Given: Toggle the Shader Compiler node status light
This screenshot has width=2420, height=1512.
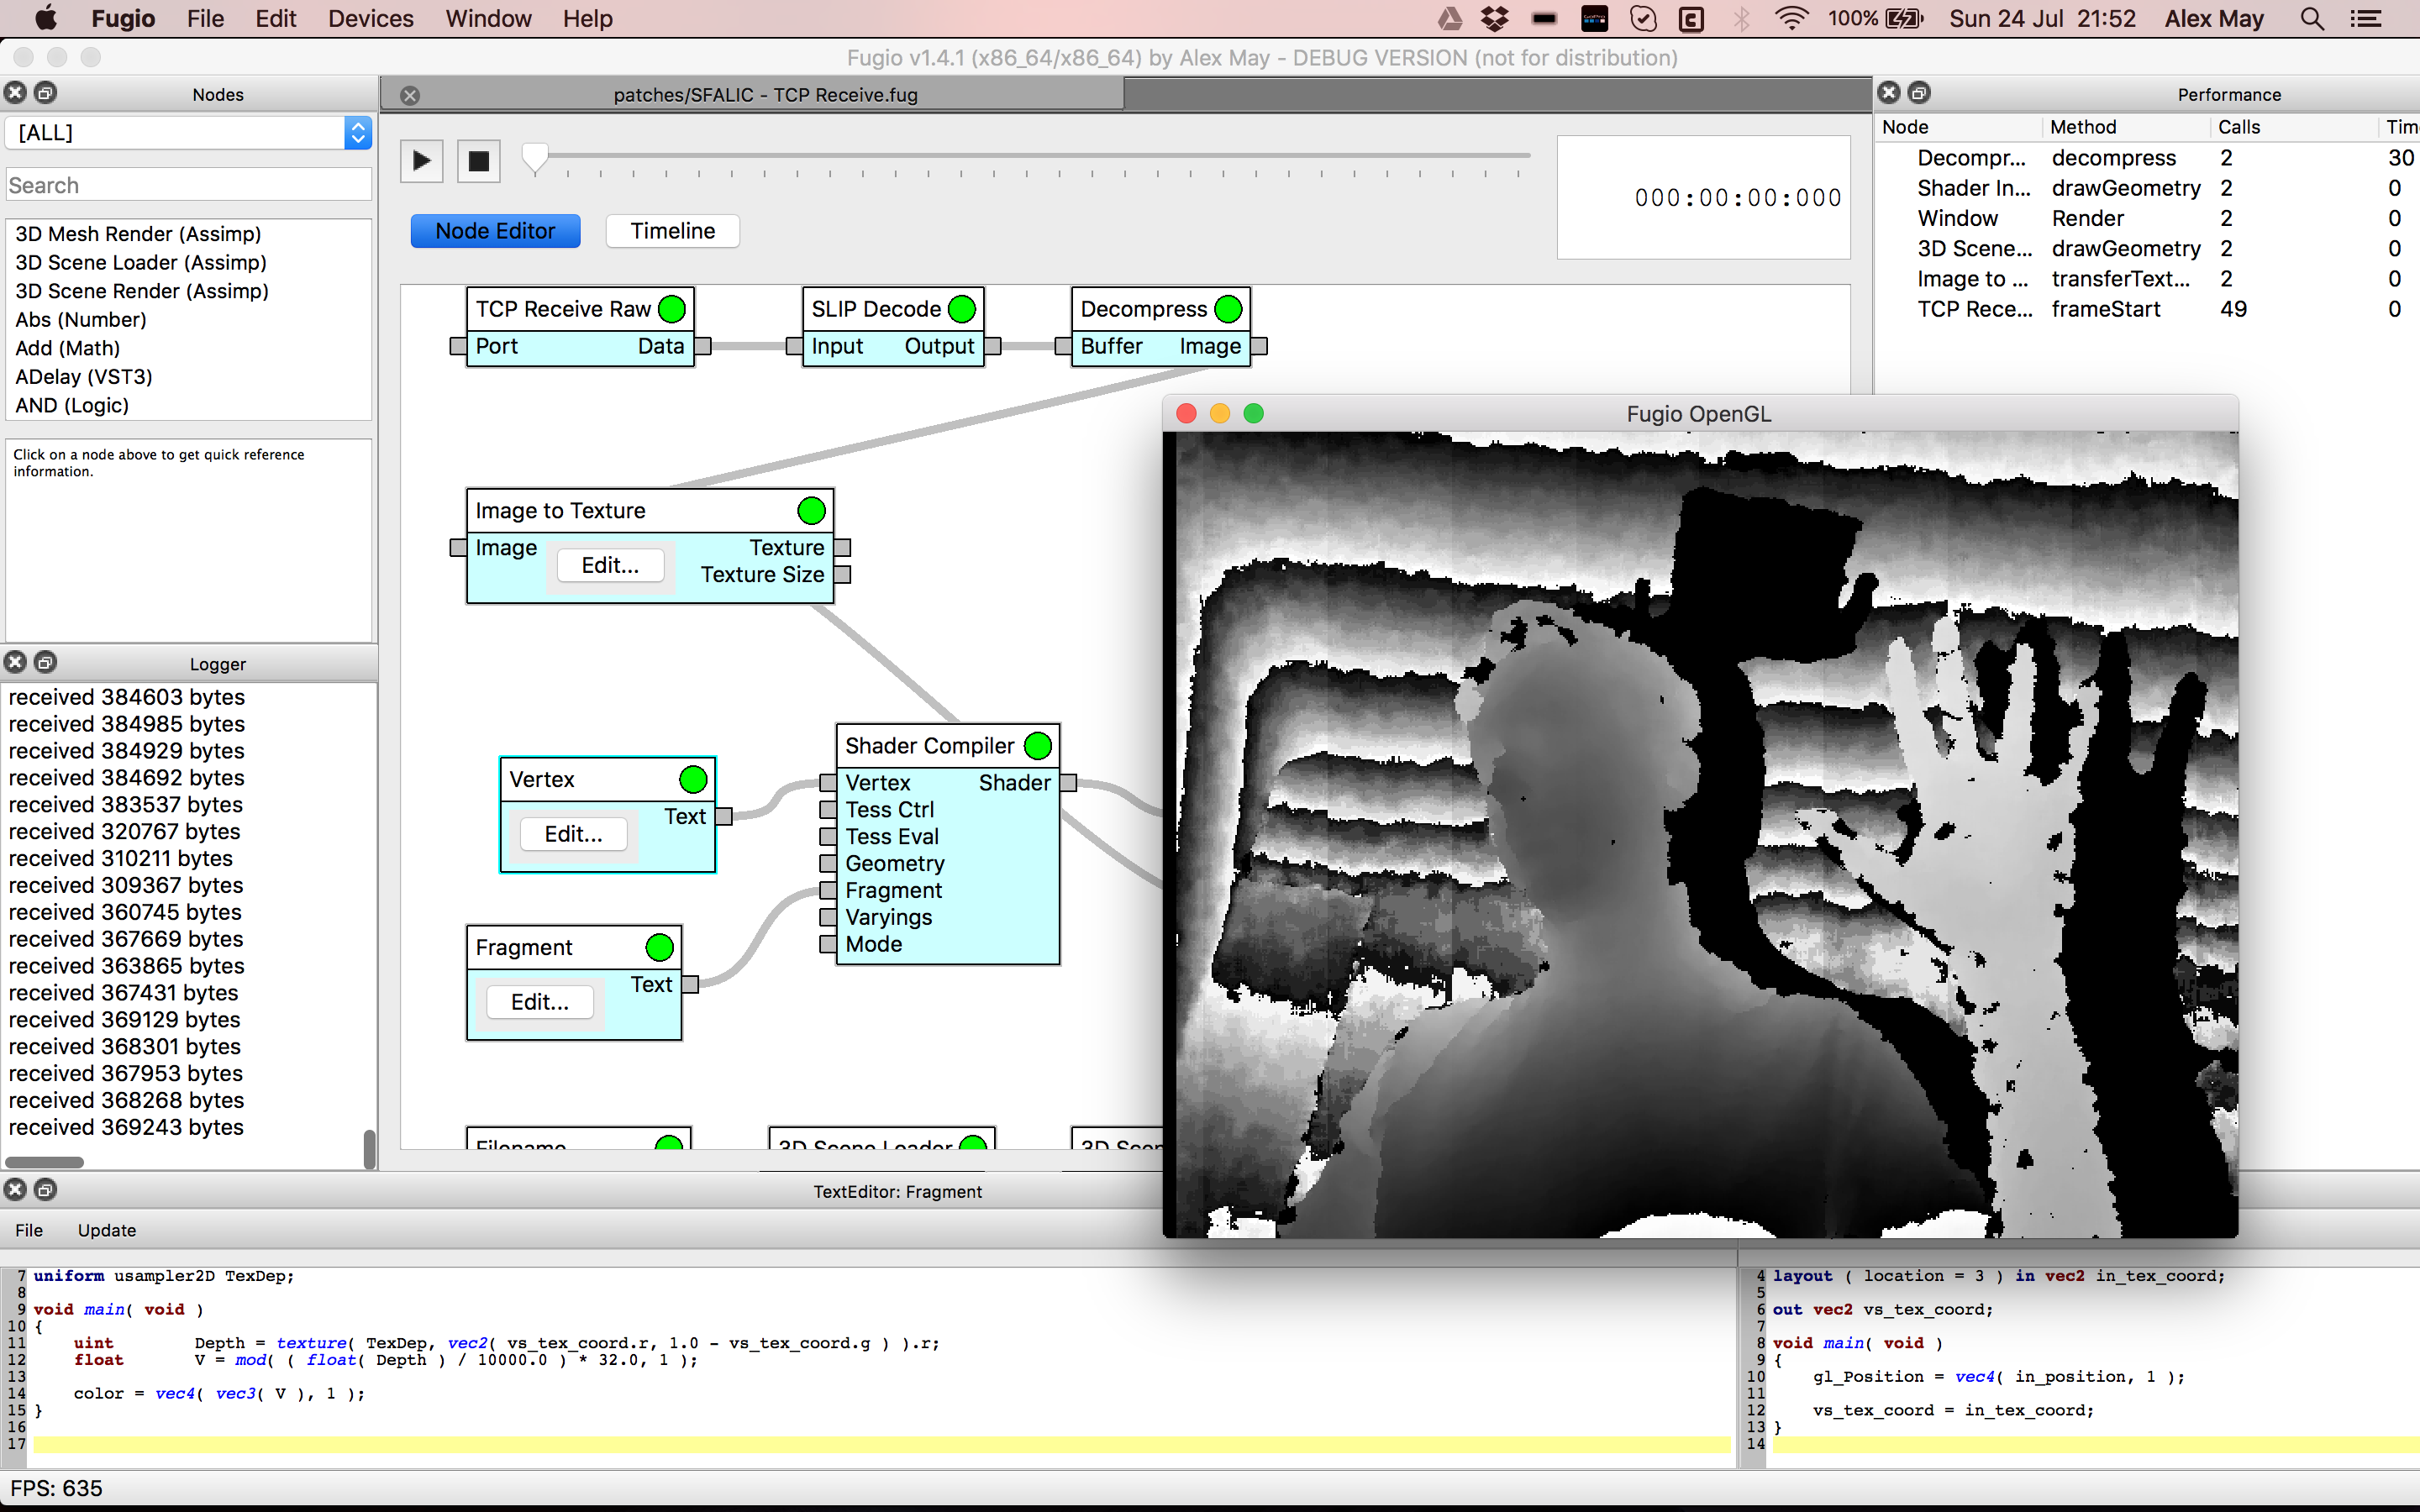Looking at the screenshot, I should coord(1038,746).
